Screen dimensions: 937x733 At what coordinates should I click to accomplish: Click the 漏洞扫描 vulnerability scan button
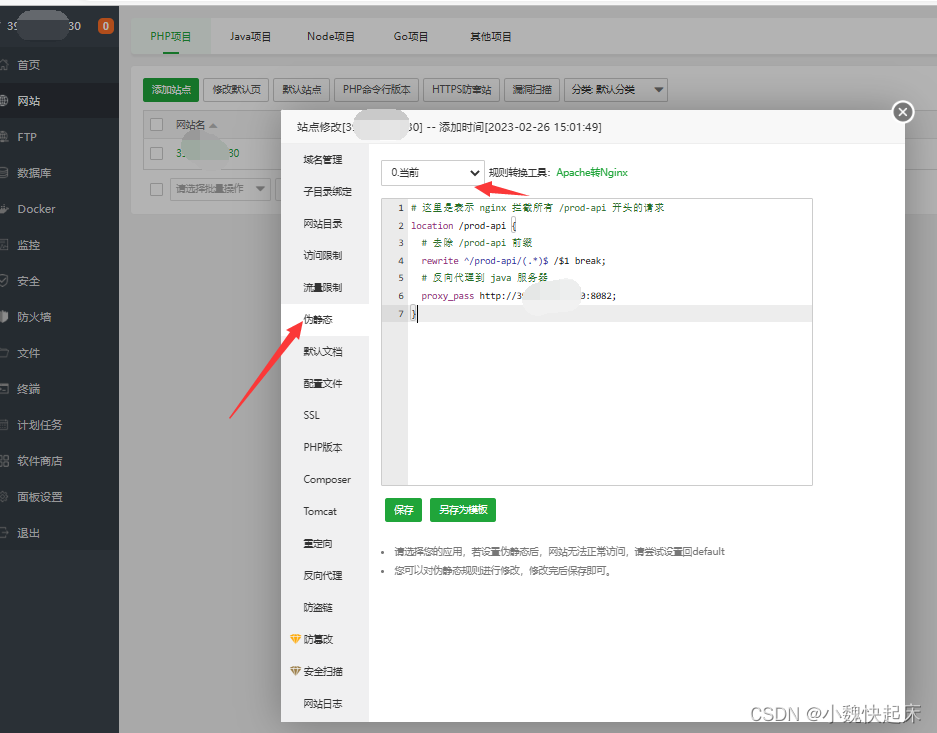coord(532,90)
